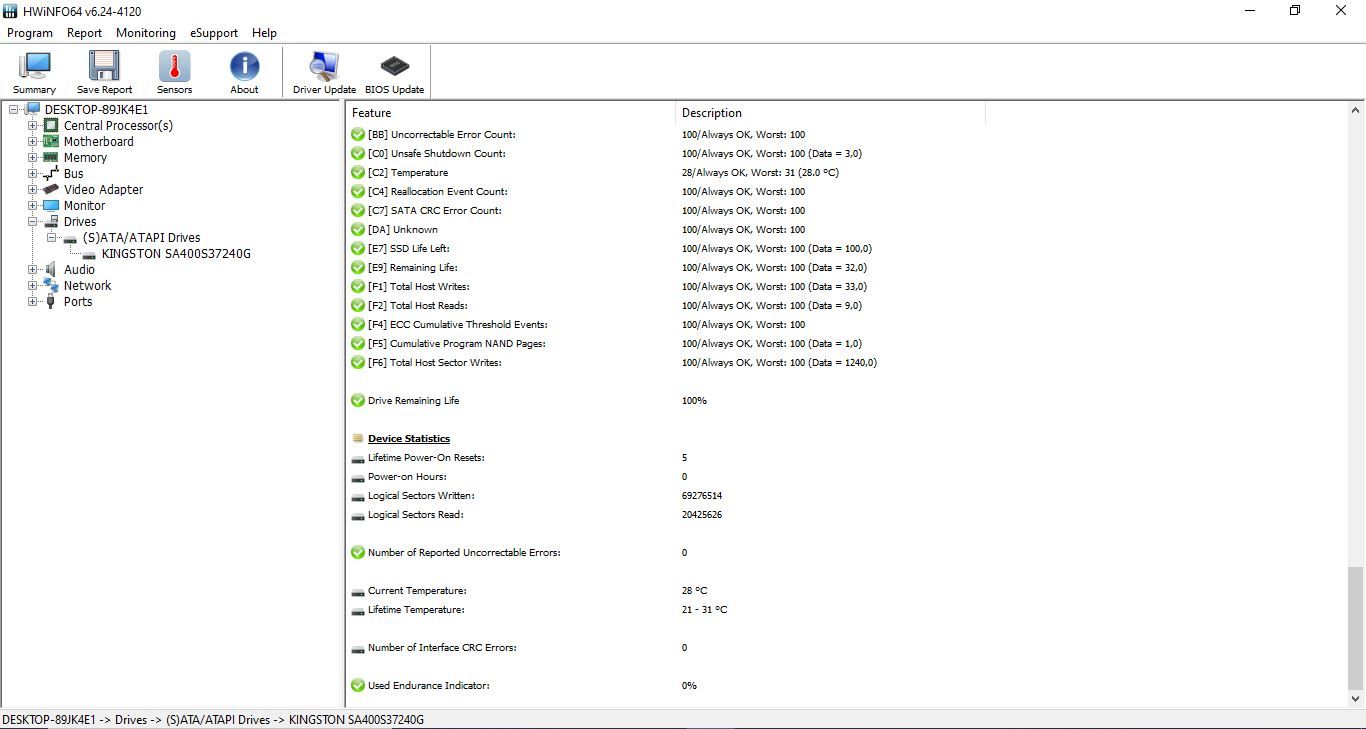Image resolution: width=1366 pixels, height=729 pixels.
Task: Click the Feature column header
Action: pyautogui.click(x=511, y=113)
